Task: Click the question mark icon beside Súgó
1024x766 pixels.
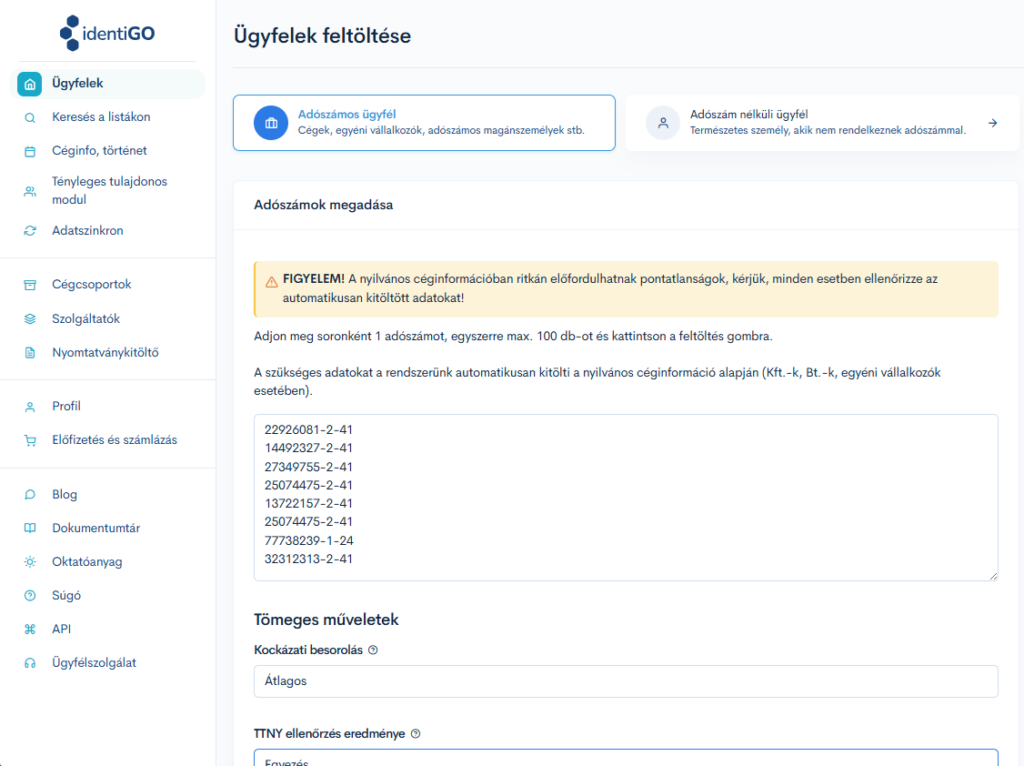Action: coord(30,596)
